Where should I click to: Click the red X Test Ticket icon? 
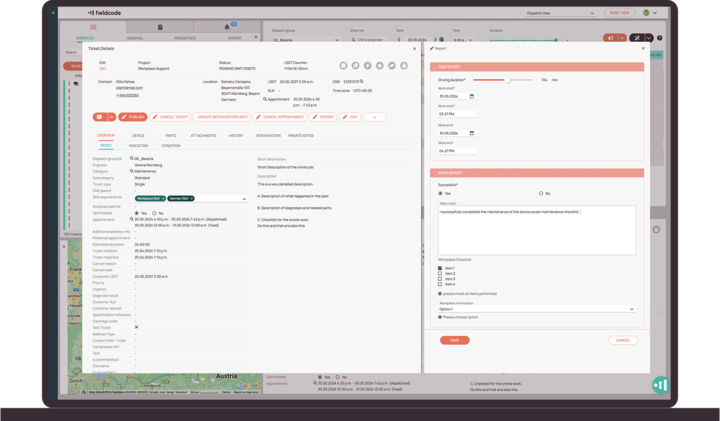click(x=136, y=327)
